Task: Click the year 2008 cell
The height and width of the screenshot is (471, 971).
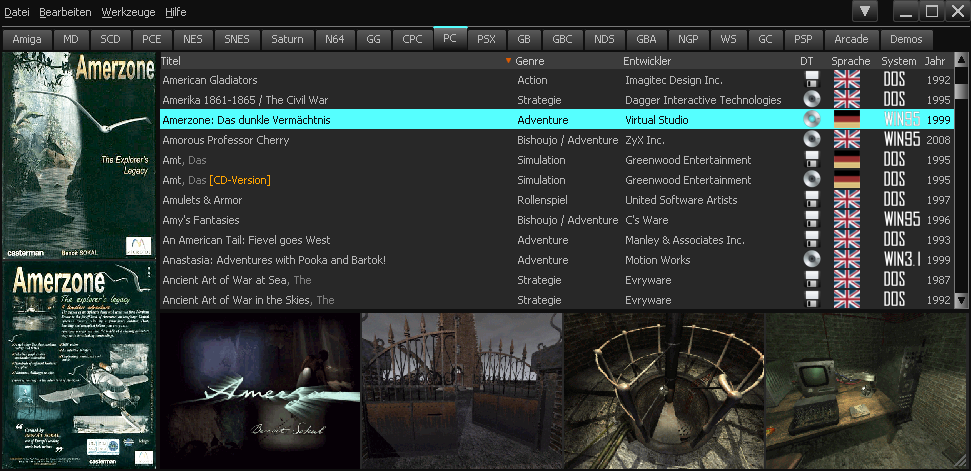Action: [x=938, y=140]
